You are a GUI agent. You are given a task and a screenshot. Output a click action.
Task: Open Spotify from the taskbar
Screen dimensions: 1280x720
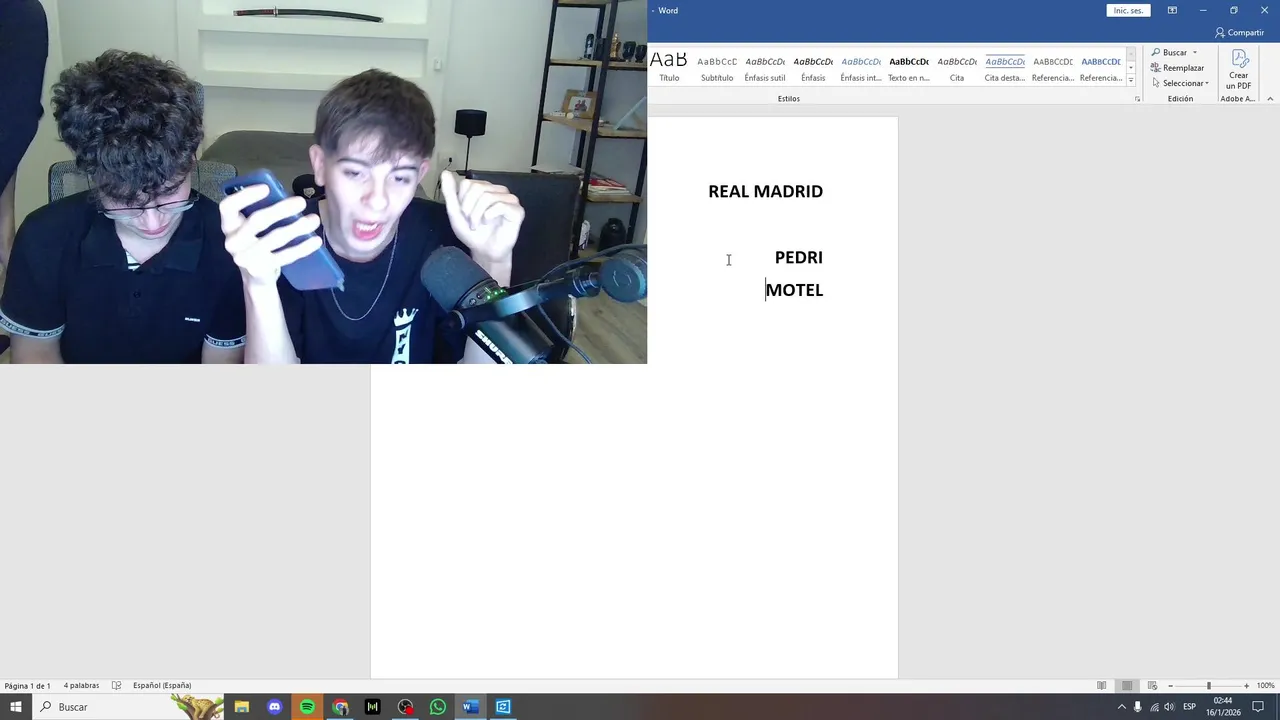click(307, 707)
